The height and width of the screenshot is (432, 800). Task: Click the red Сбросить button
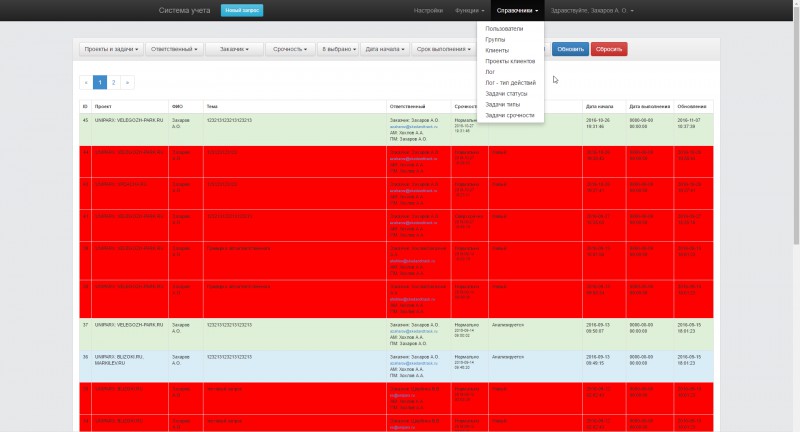[609, 49]
